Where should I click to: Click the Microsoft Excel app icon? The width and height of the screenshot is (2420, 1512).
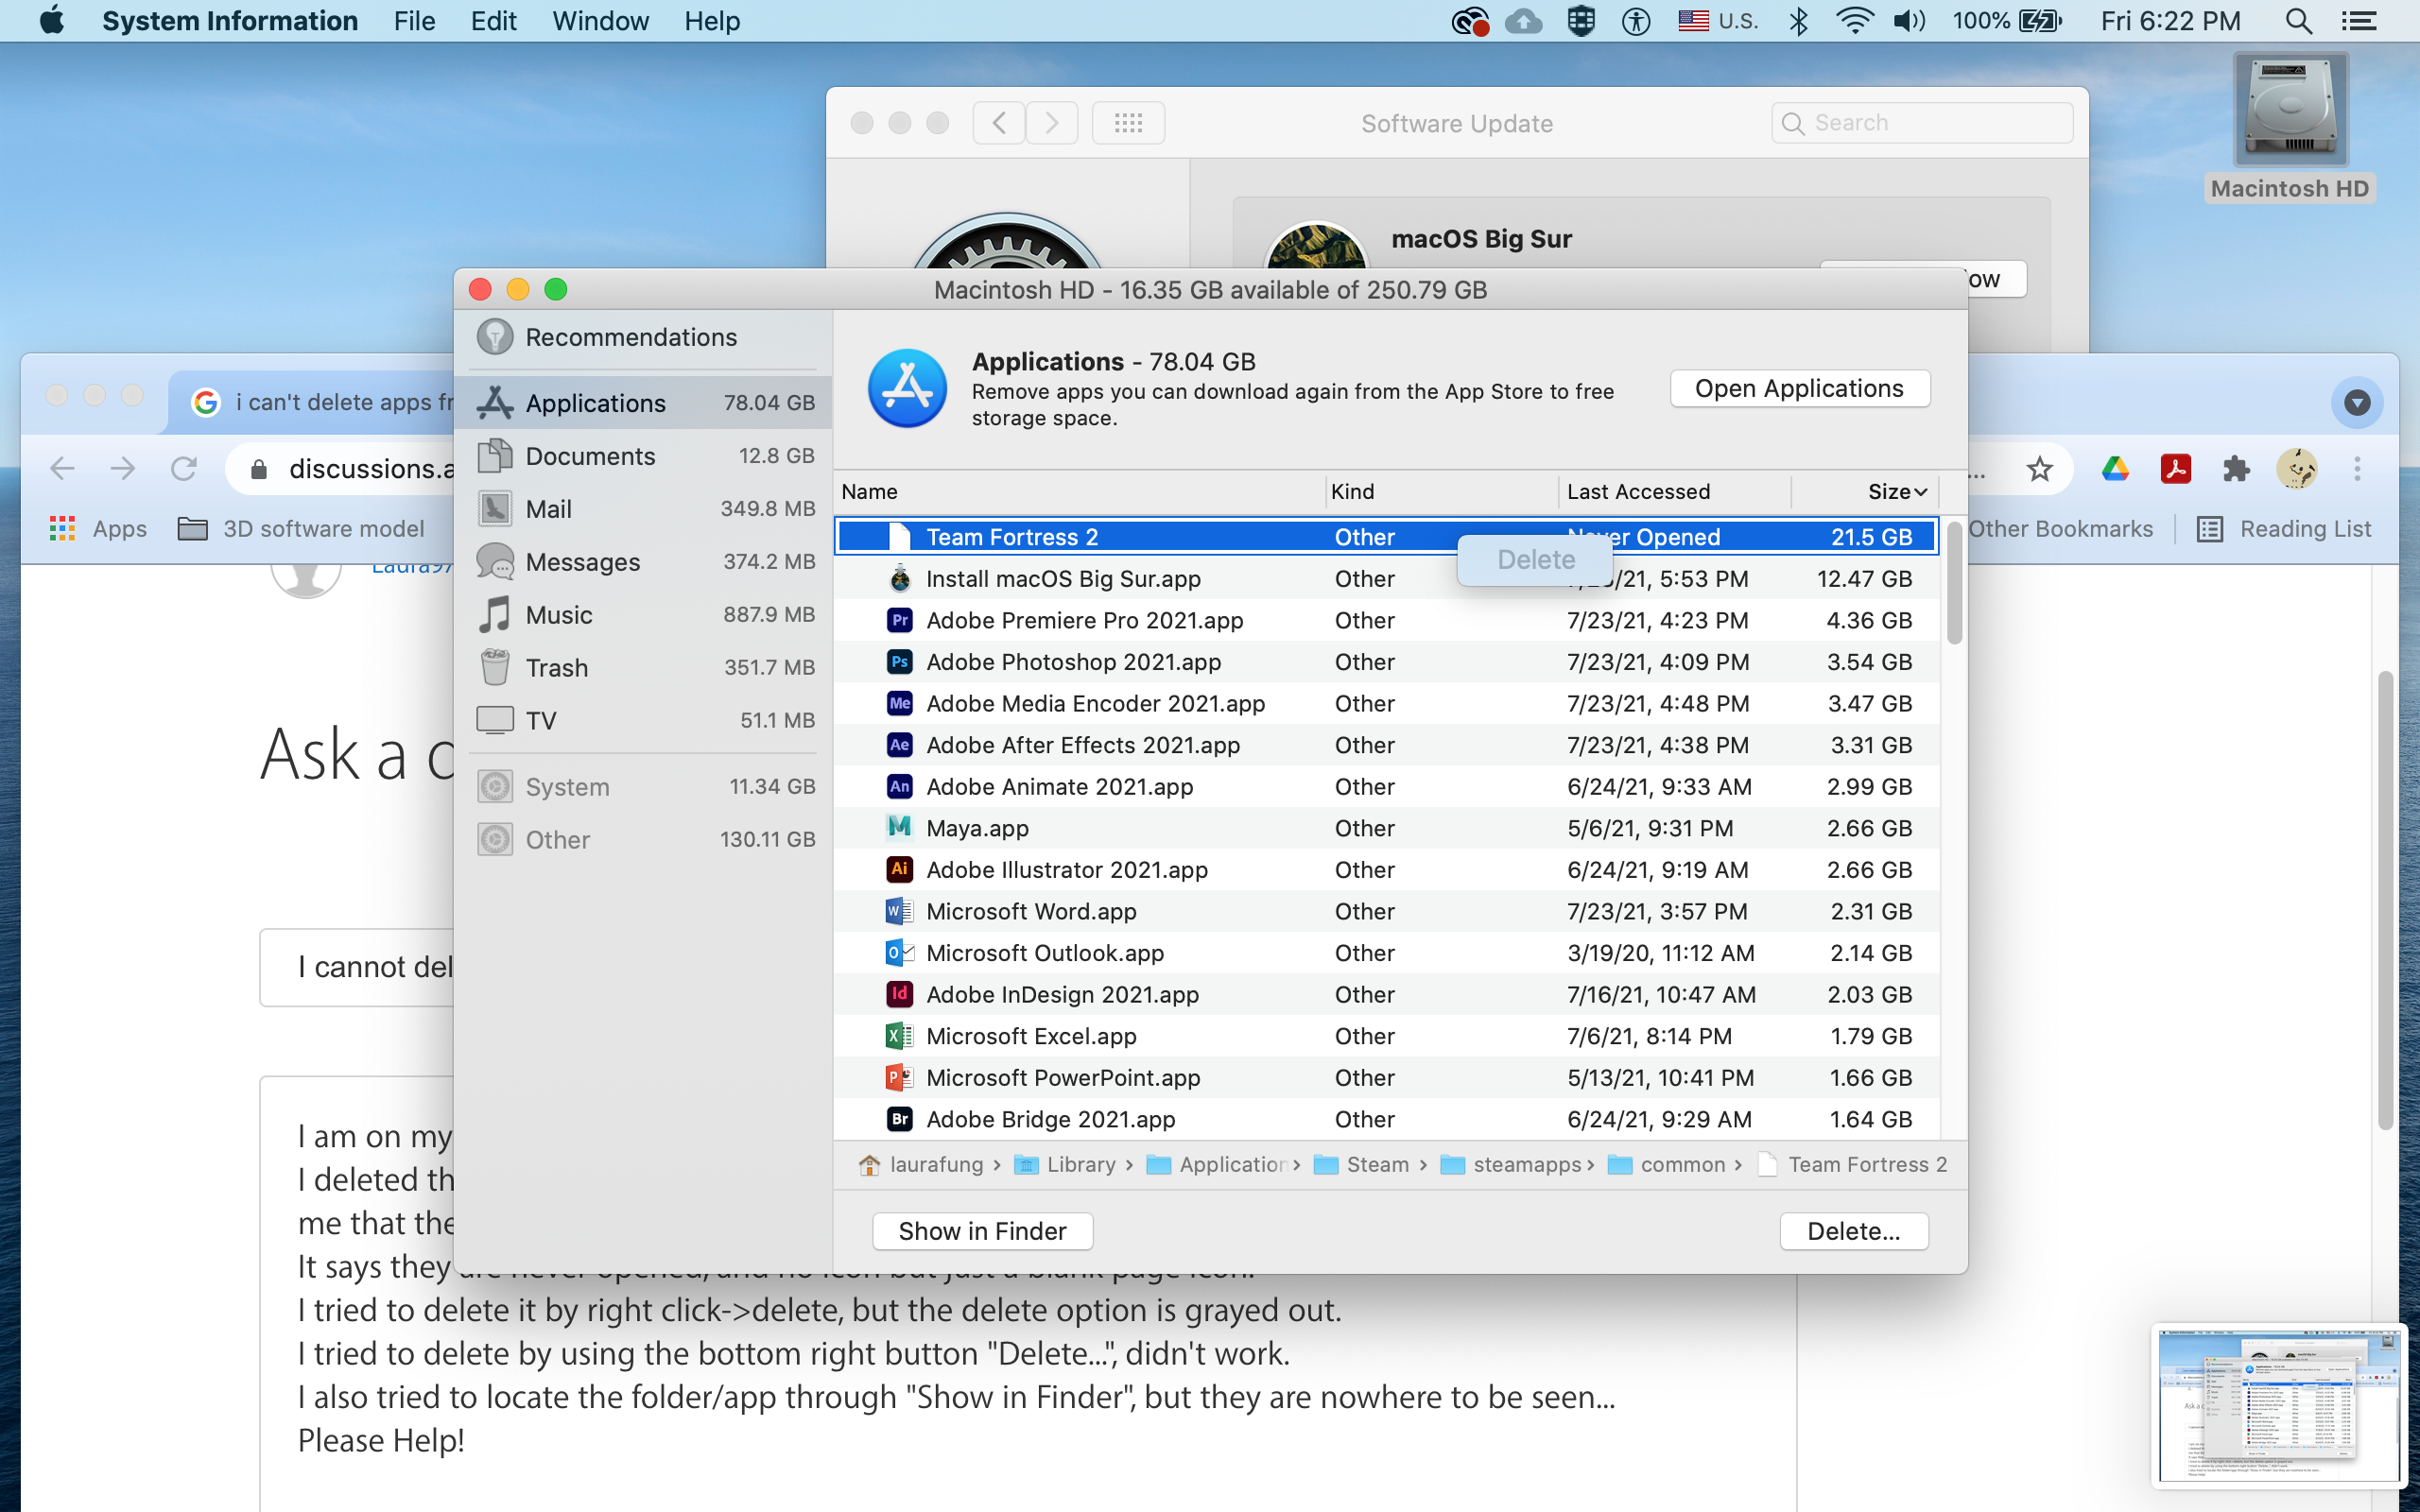click(x=899, y=1036)
